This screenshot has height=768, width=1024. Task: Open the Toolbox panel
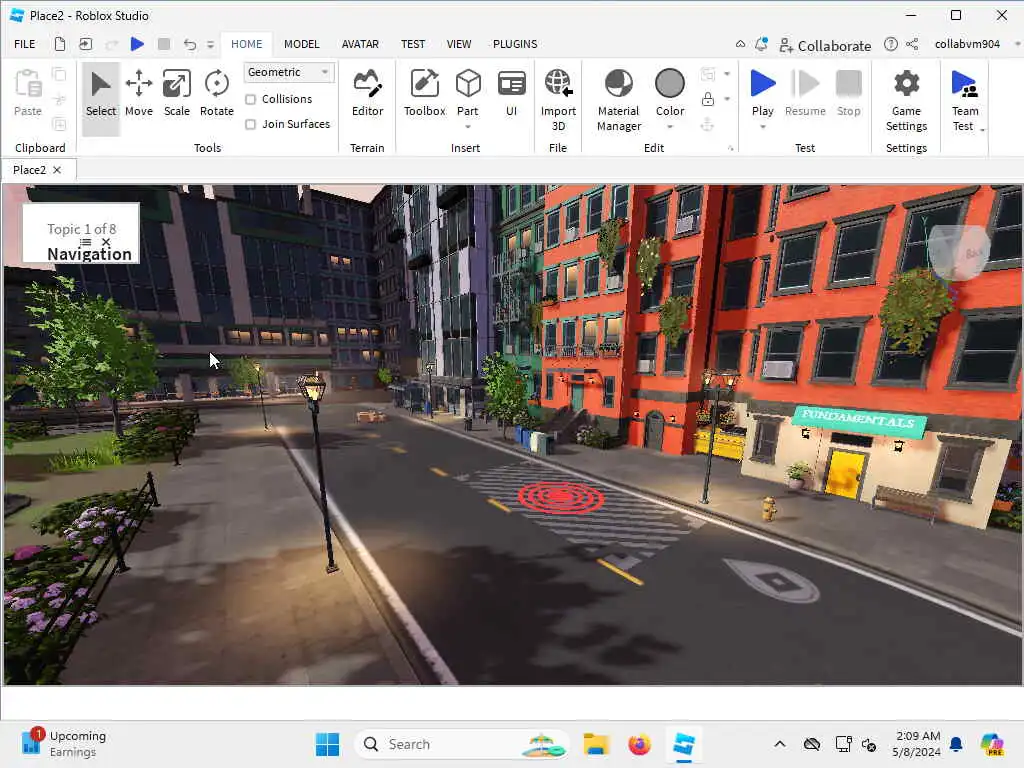(x=424, y=93)
